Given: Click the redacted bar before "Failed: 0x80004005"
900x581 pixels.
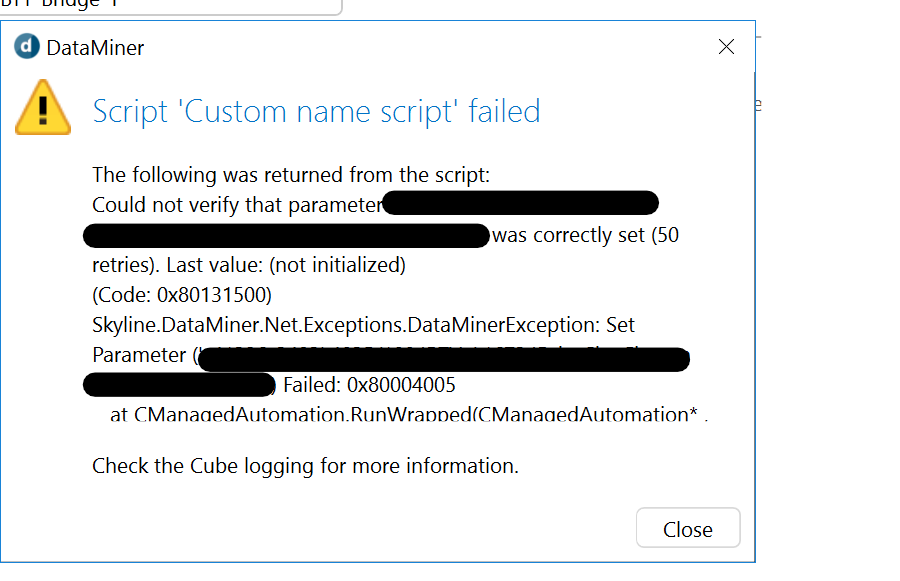Looking at the screenshot, I should (180, 385).
